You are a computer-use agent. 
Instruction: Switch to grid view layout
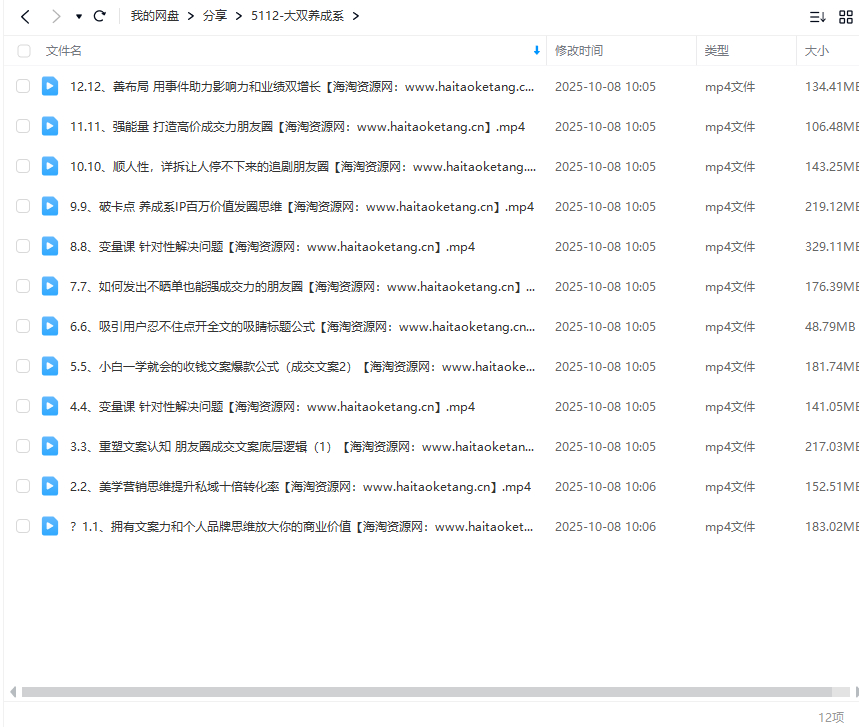(x=846, y=16)
